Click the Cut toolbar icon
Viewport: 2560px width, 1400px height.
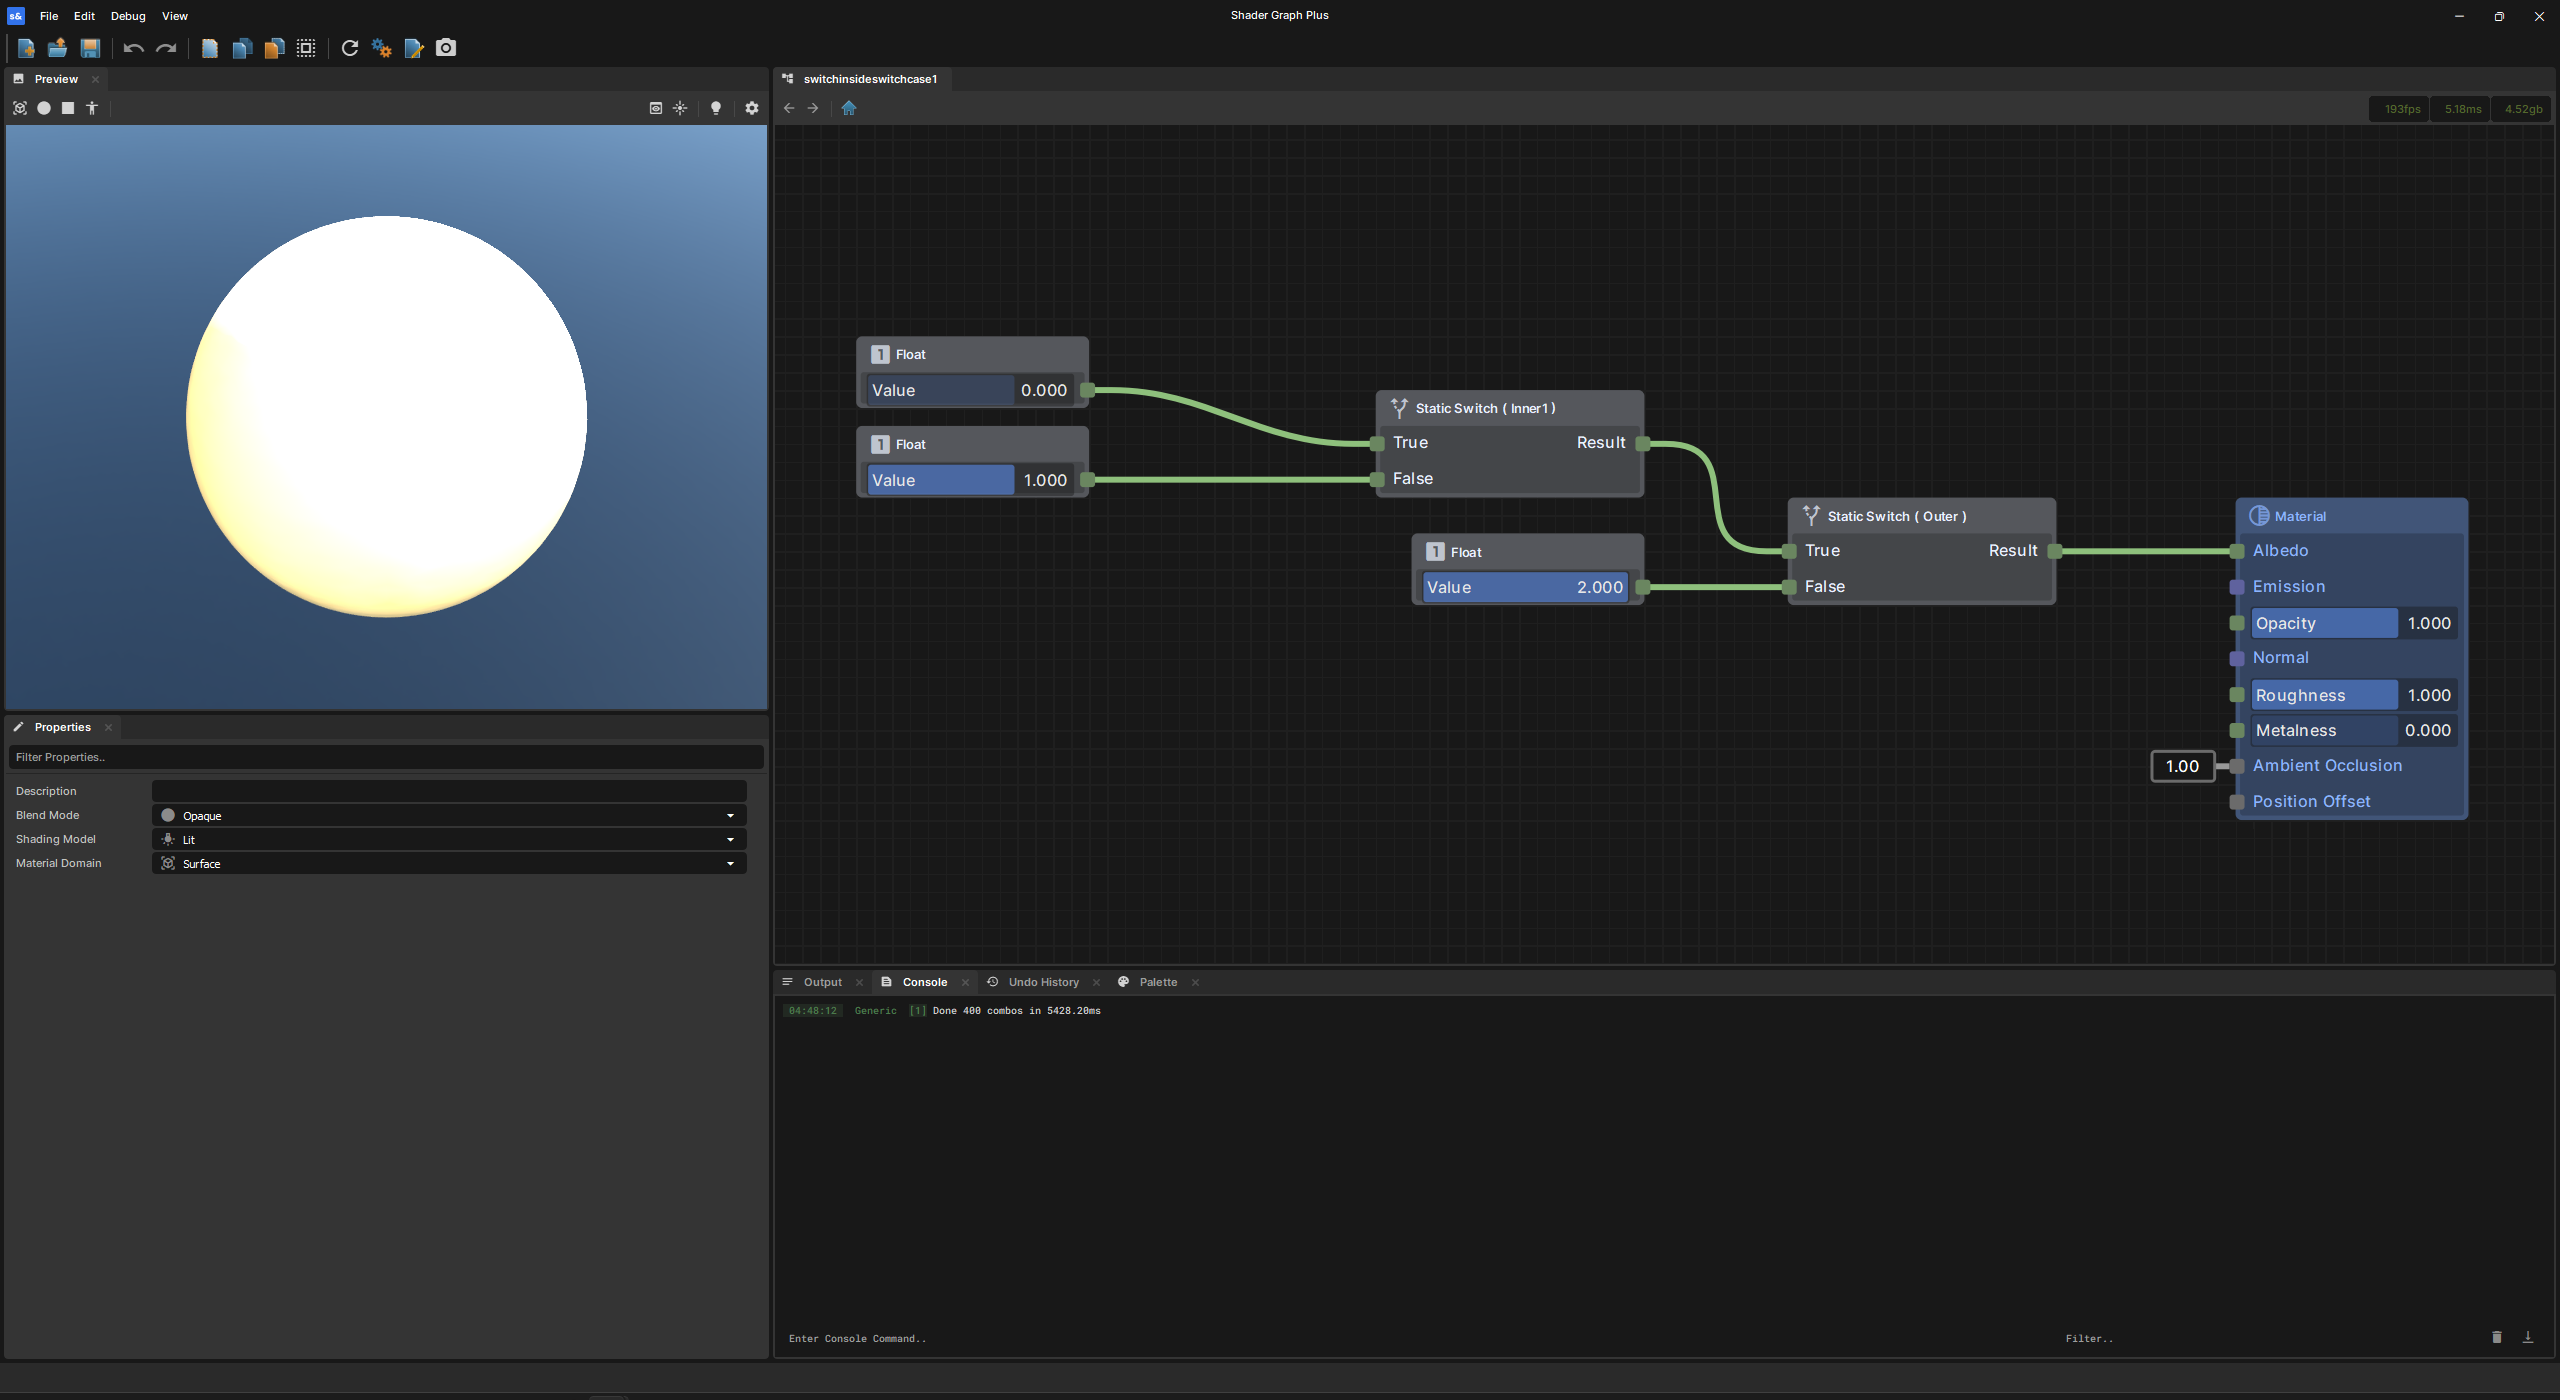coord(209,48)
